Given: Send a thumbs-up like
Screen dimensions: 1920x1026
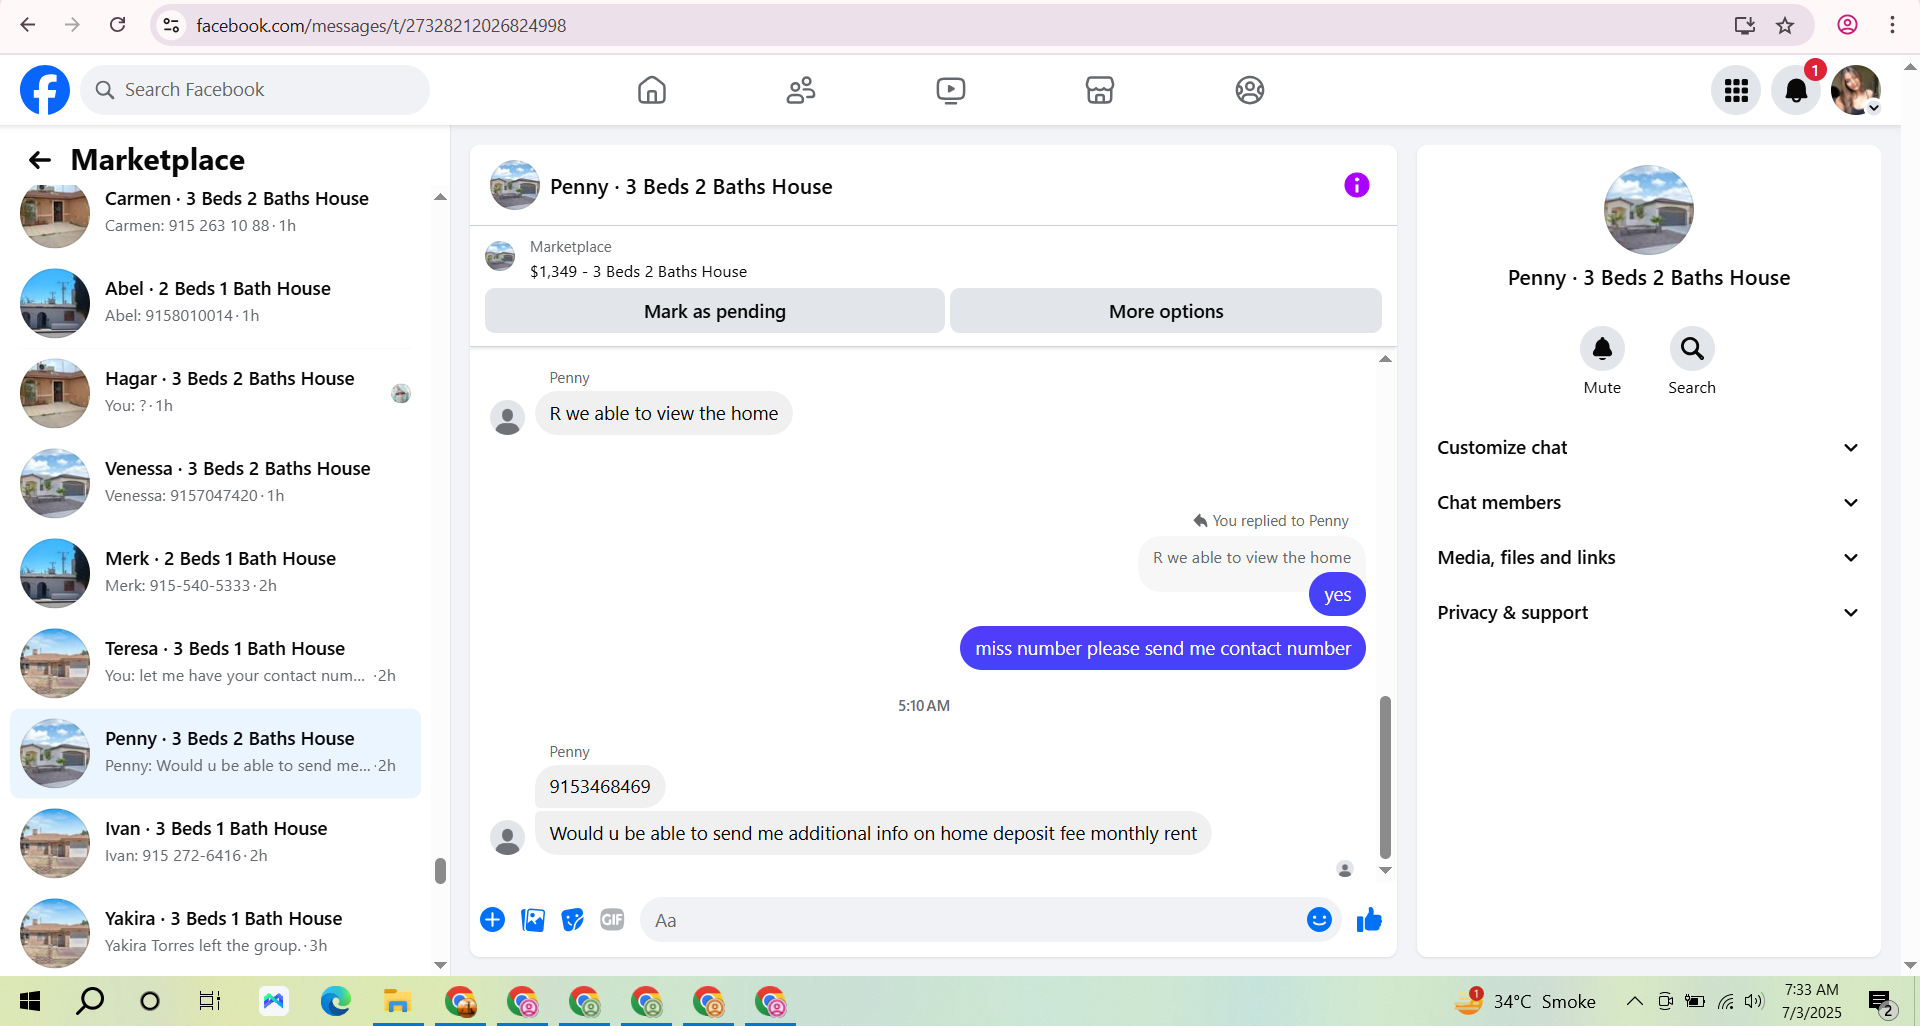Looking at the screenshot, I should coord(1369,920).
